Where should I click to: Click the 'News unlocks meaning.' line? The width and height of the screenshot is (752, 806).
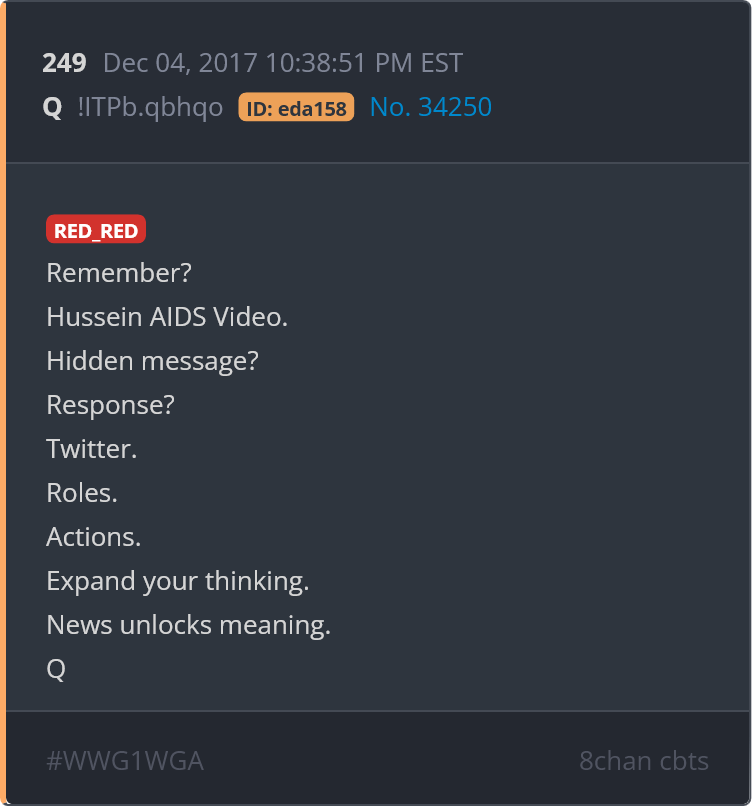pyautogui.click(x=189, y=625)
